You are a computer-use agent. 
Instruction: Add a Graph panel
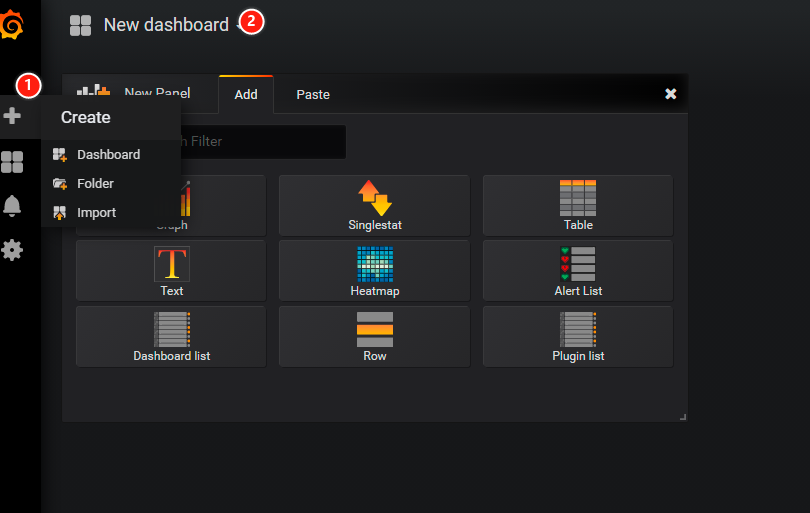click(223, 205)
